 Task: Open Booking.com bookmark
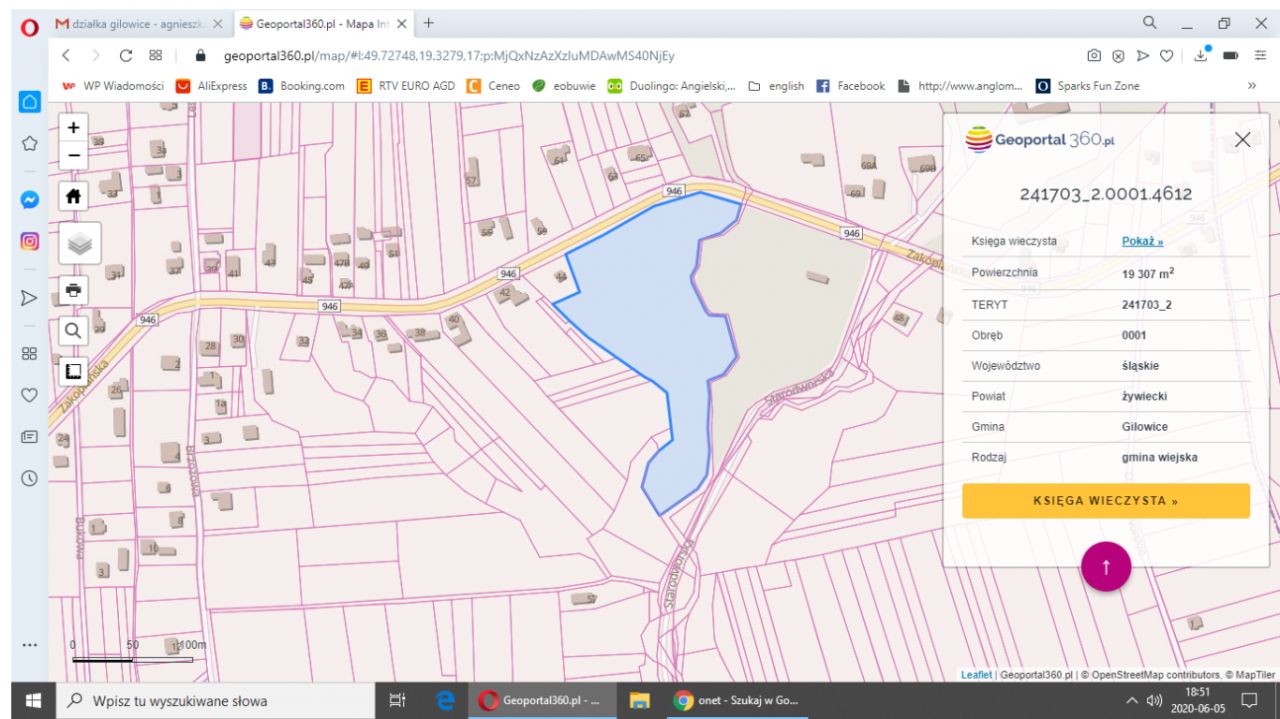point(302,86)
